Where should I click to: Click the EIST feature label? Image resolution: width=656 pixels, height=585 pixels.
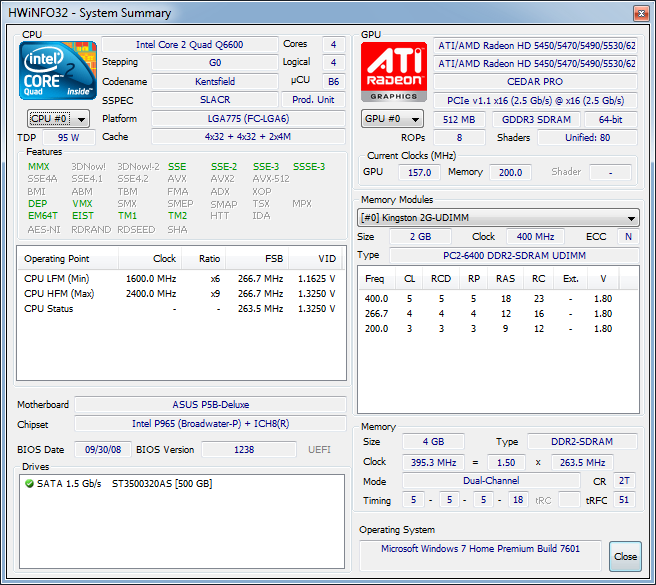(83, 216)
